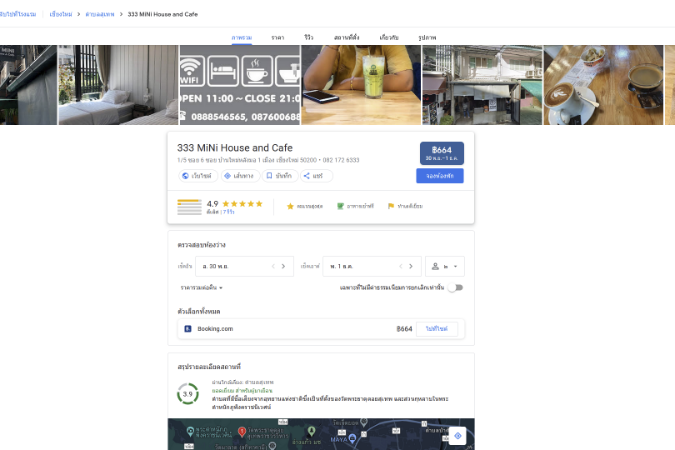
Task: Open the 7 reviews link
Action: point(228,212)
